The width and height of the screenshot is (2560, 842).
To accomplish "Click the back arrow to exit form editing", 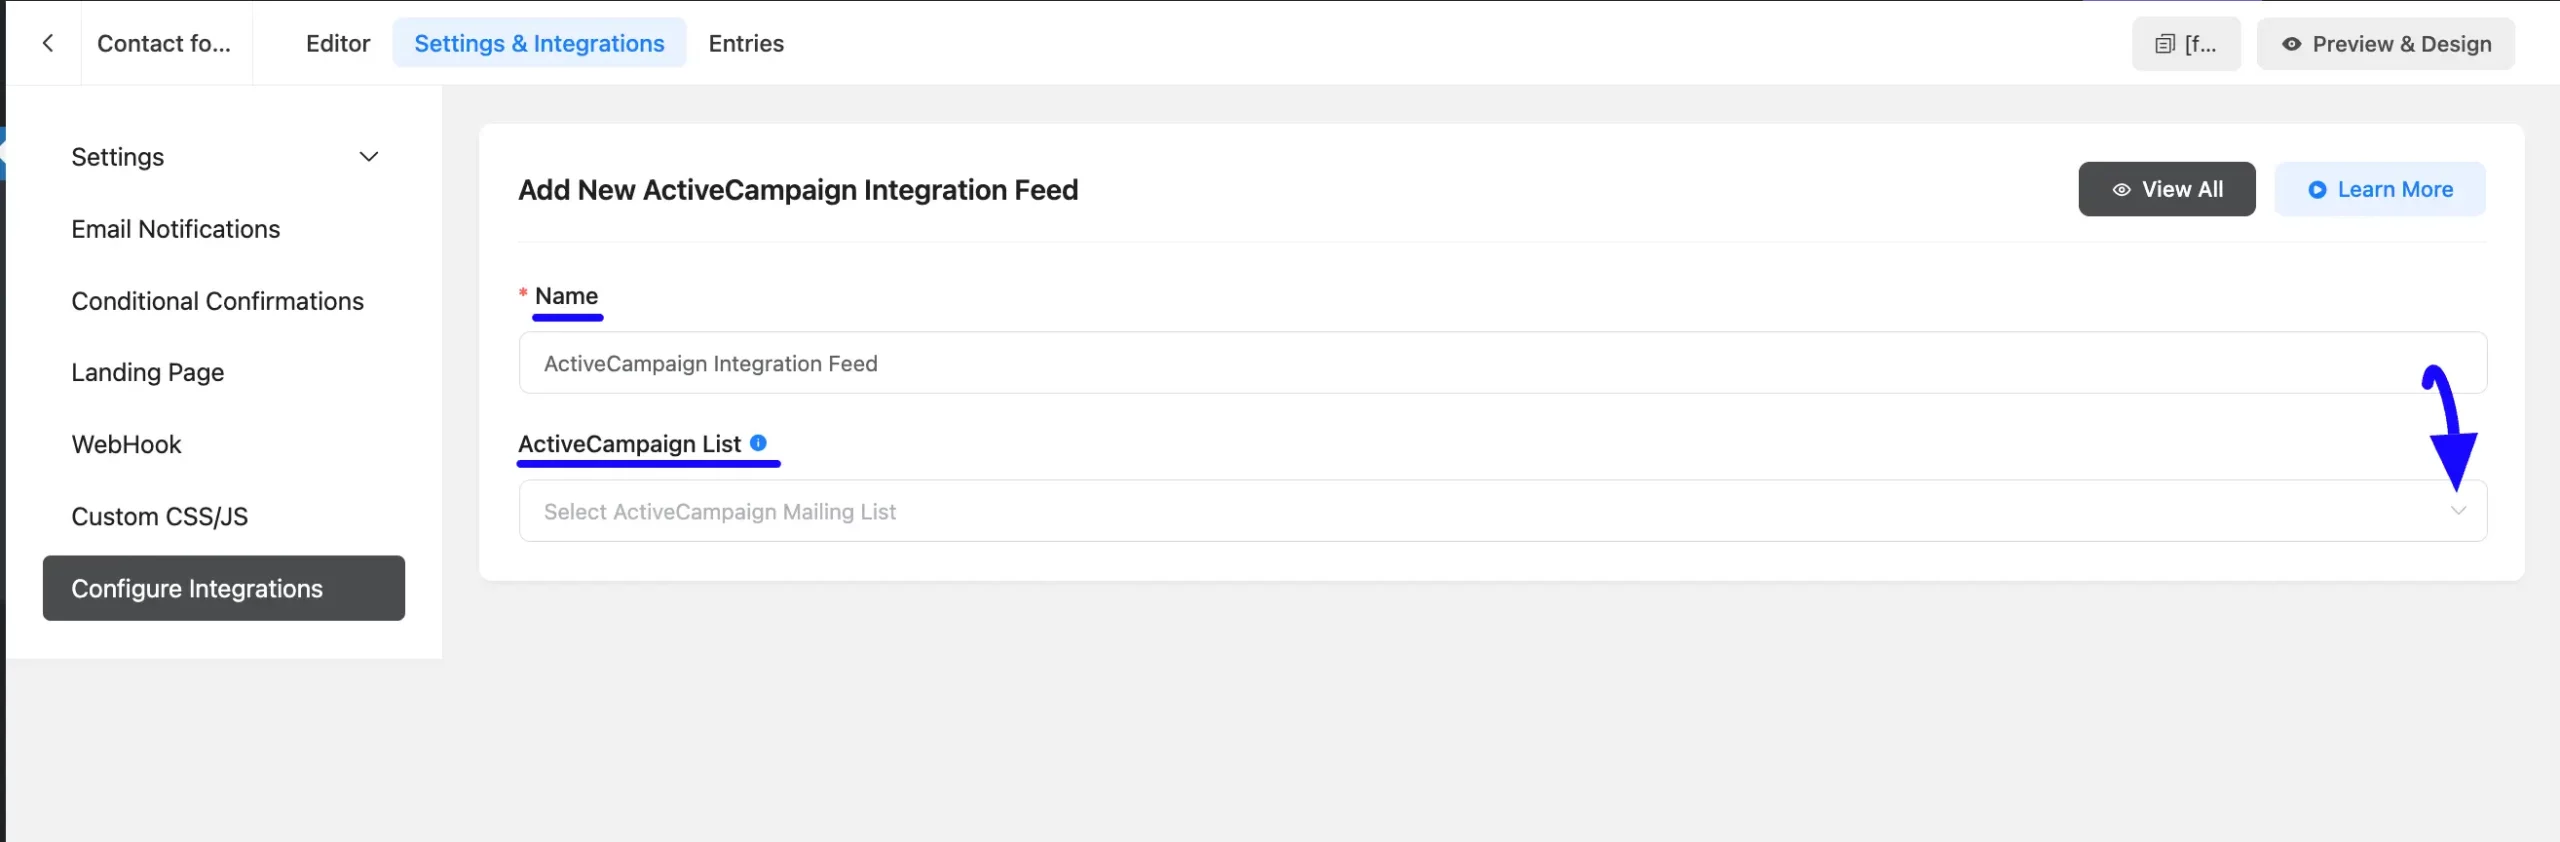I will pos(48,43).
